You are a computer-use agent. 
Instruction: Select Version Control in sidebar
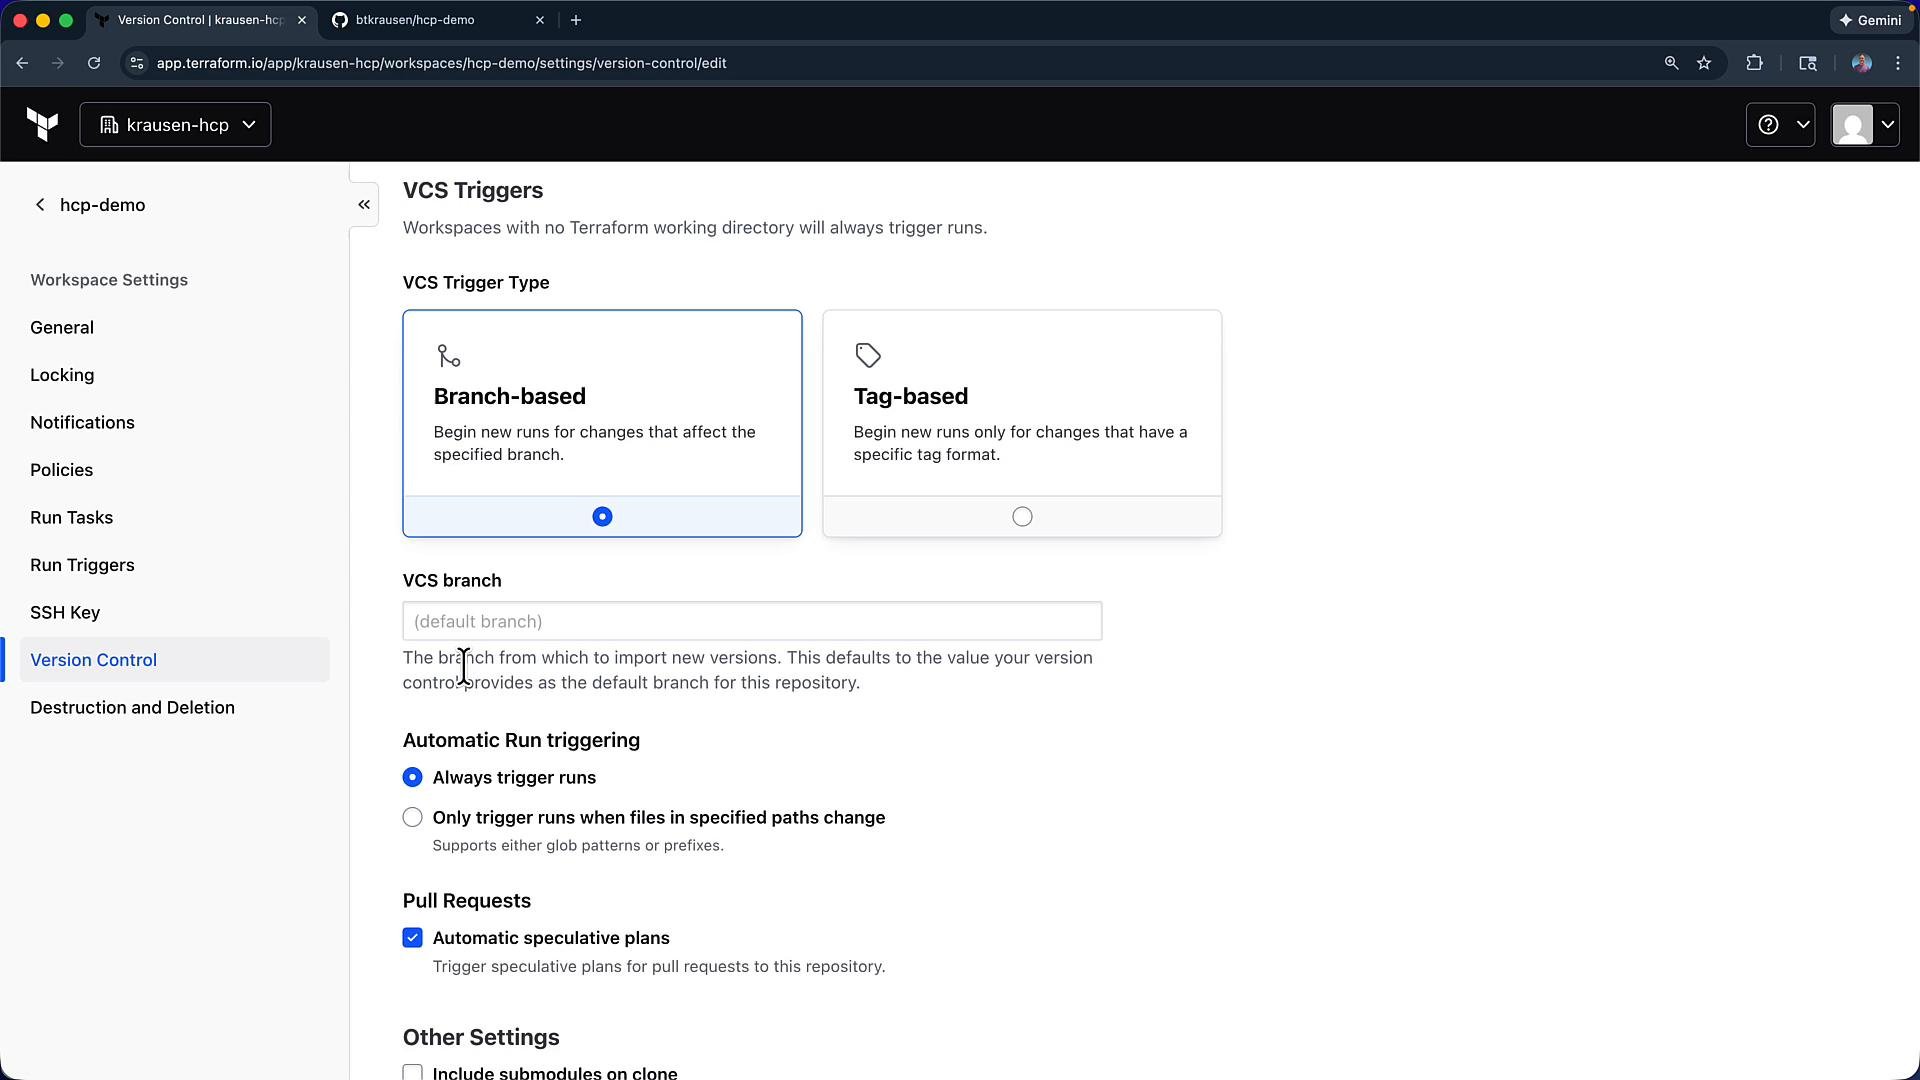click(x=174, y=660)
